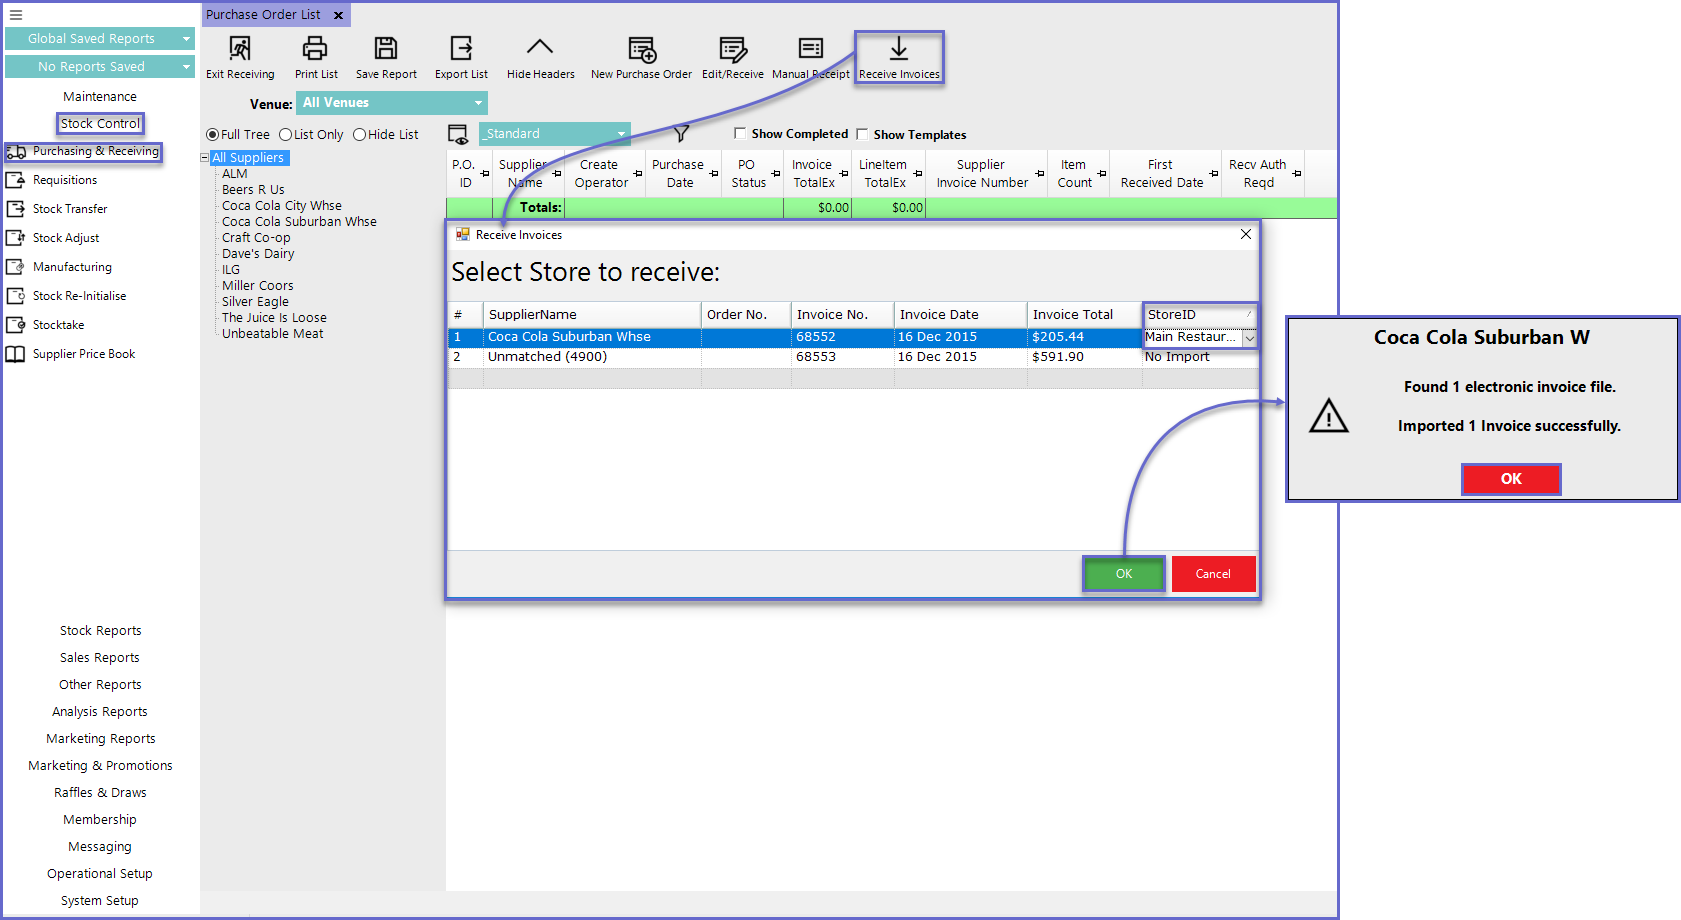Enable the Show Completed checkbox
The height and width of the screenshot is (920, 1681).
(x=740, y=133)
